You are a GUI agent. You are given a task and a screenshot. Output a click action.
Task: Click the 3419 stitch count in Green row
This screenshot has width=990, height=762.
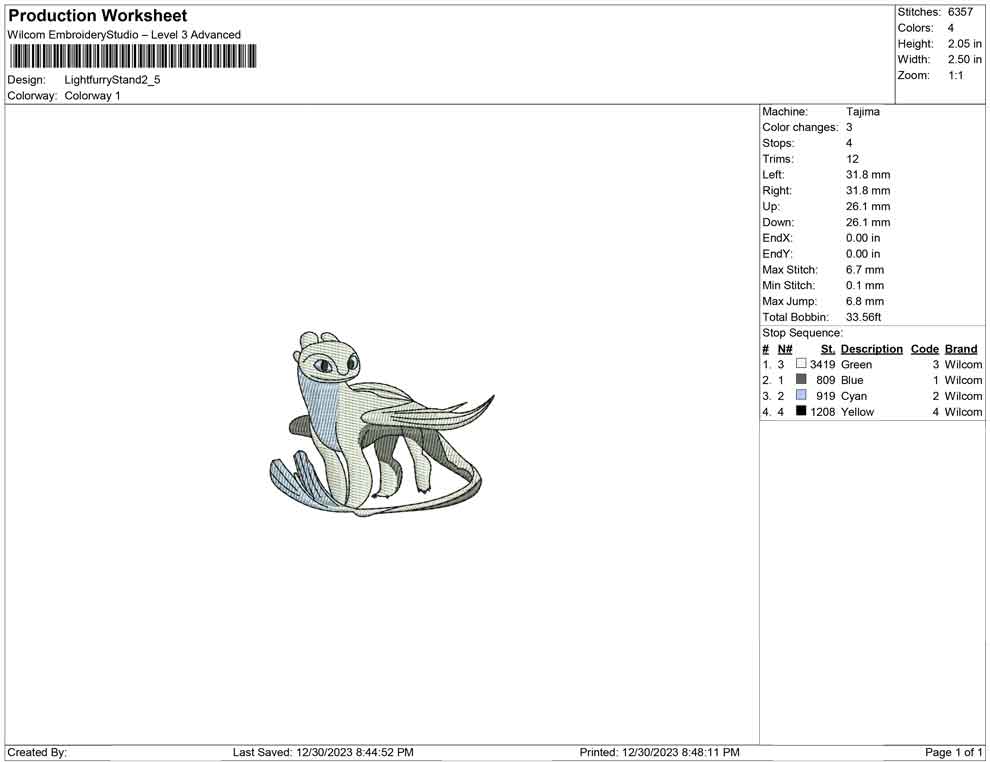coord(823,364)
